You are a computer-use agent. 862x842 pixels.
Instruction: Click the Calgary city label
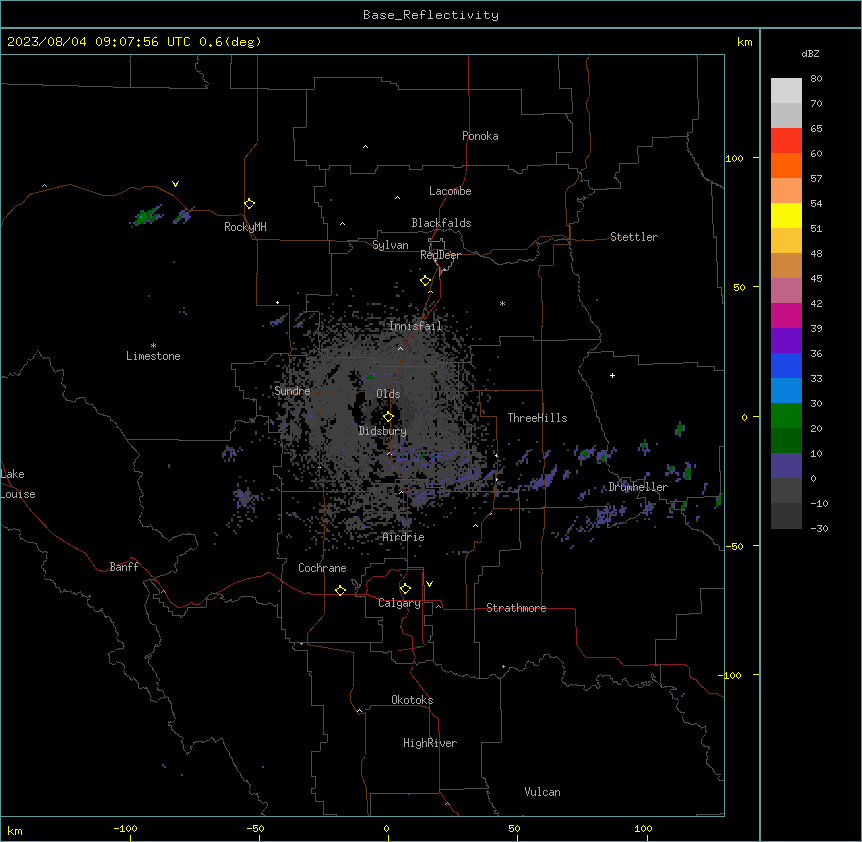(x=400, y=603)
